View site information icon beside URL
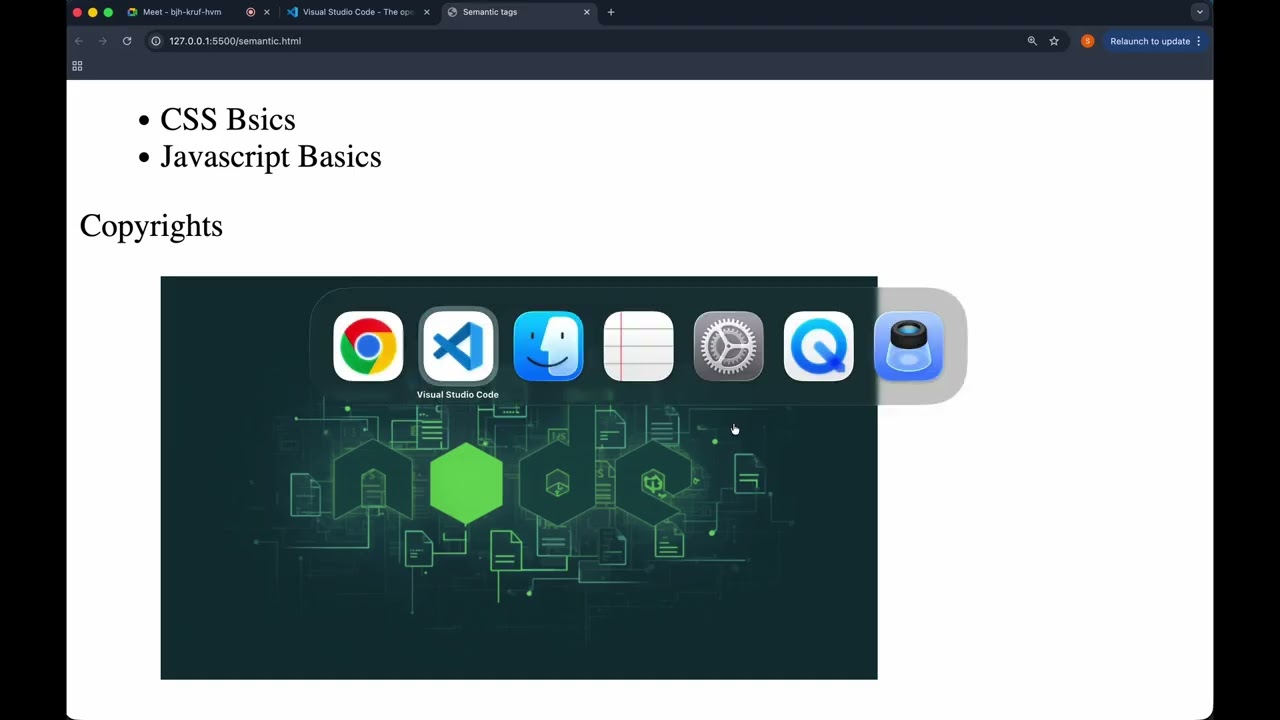Image resolution: width=1280 pixels, height=720 pixels. pyautogui.click(x=155, y=41)
